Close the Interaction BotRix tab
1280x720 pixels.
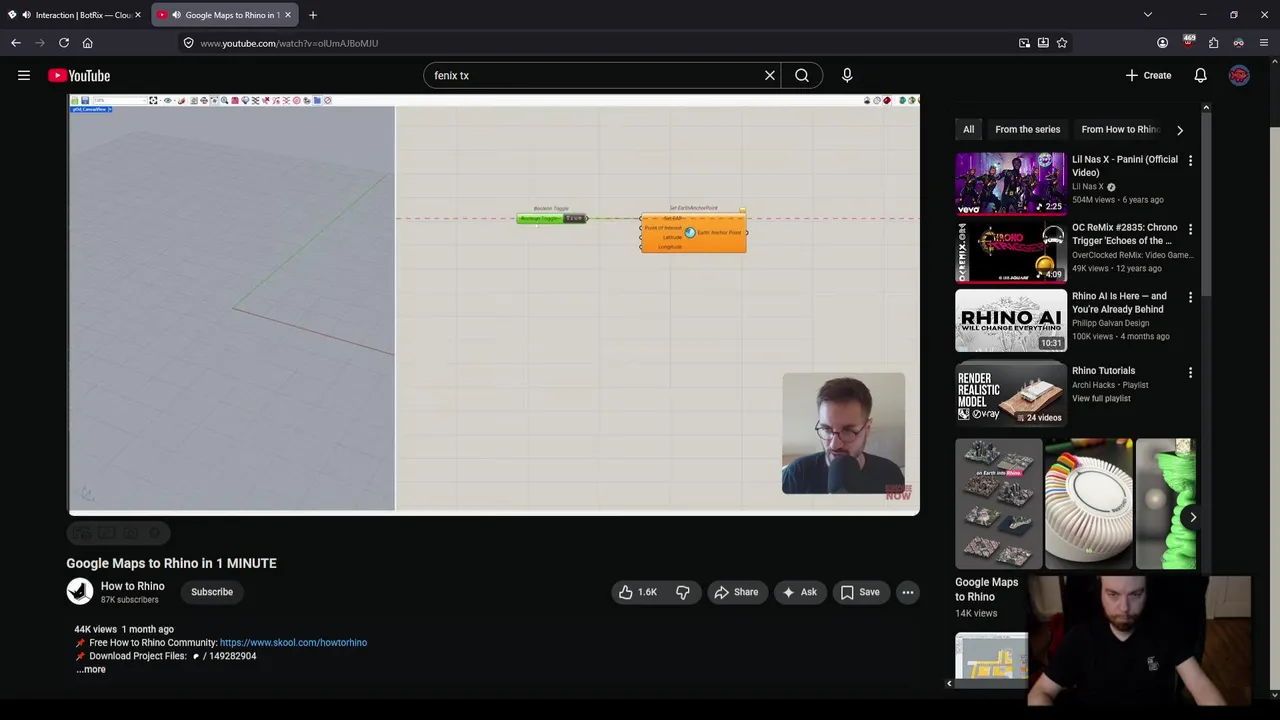tap(138, 15)
